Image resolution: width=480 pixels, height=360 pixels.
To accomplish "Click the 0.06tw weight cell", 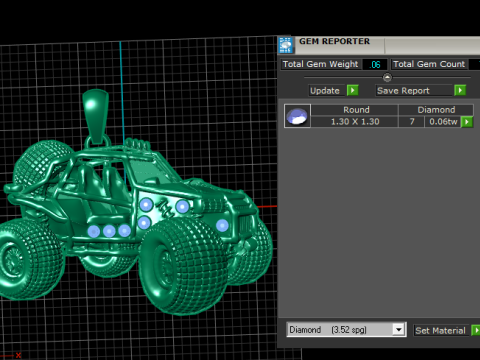I will click(443, 122).
